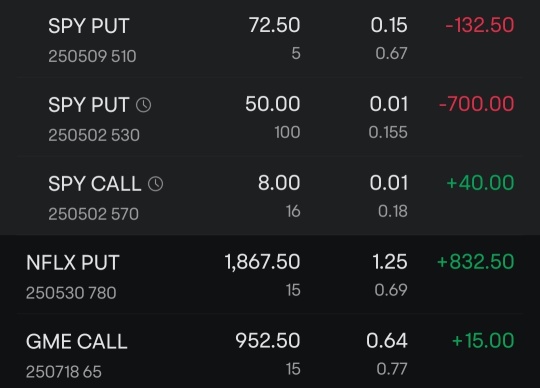Open the GME CALL 250718 65 position
The width and height of the screenshot is (540, 388).
pyautogui.click(x=270, y=351)
